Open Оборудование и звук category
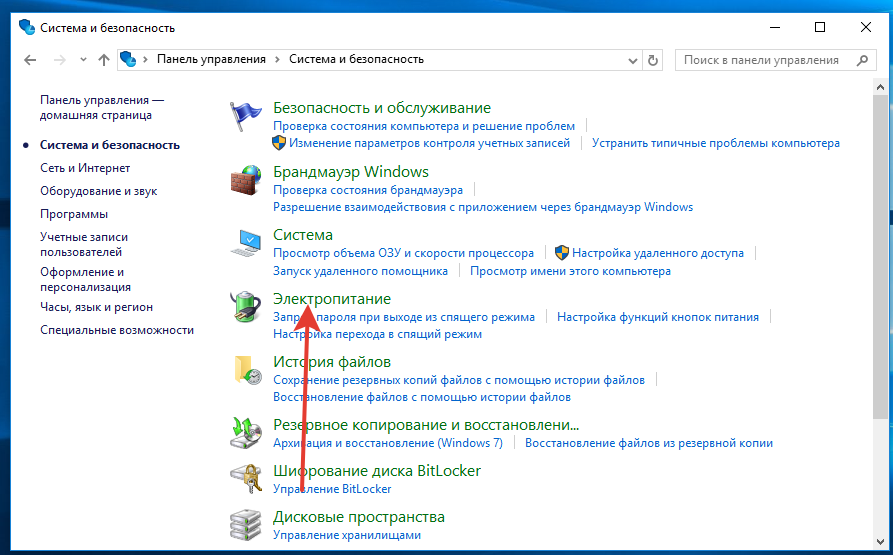This screenshot has width=893, height=555. point(99,191)
